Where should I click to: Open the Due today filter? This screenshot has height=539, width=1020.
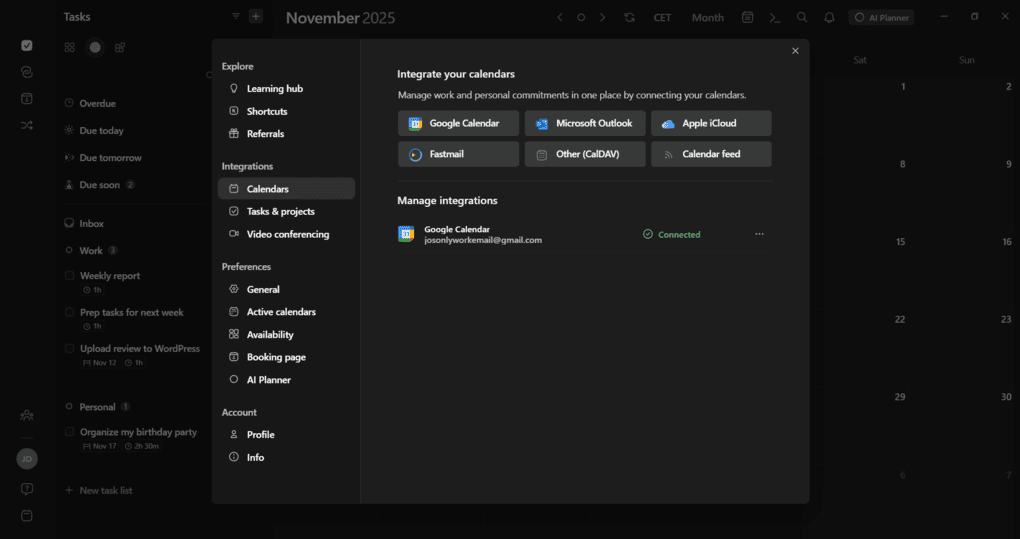coord(94,131)
